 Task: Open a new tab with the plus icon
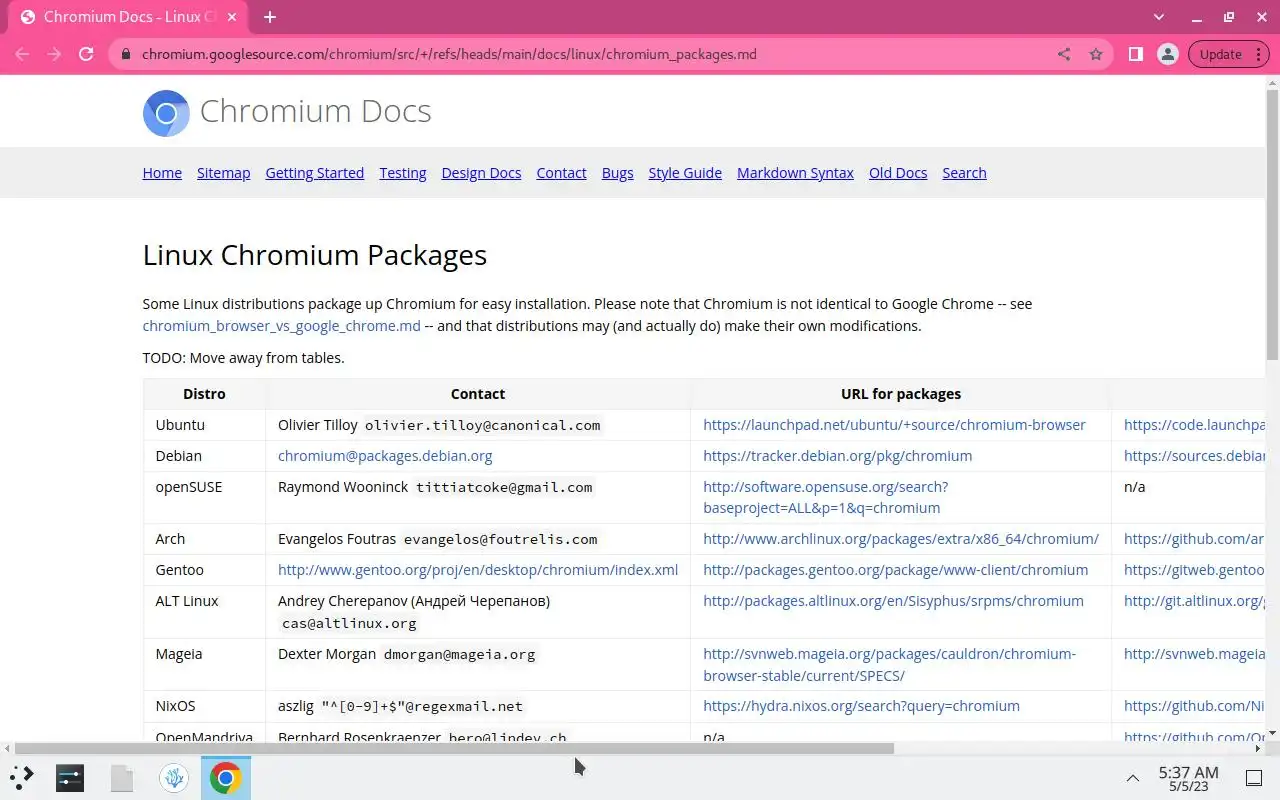point(270,17)
